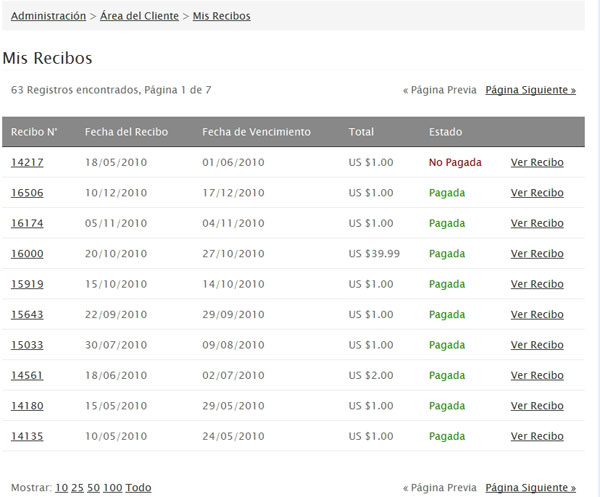Viewport: 600px width, 497px height.
Task: Click the Estado column header
Action: pyautogui.click(x=445, y=132)
